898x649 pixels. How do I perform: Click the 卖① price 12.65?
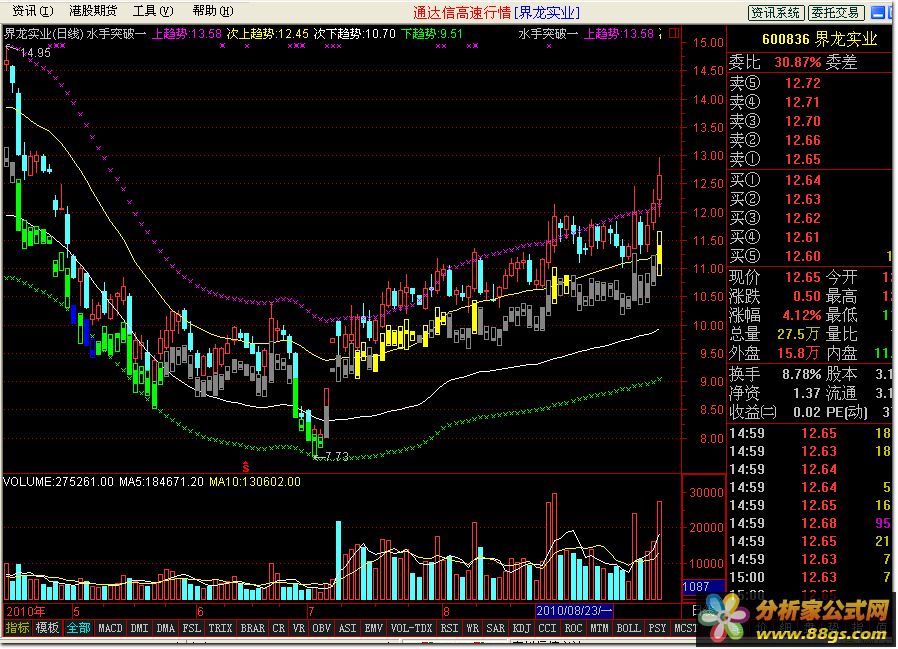tap(803, 159)
